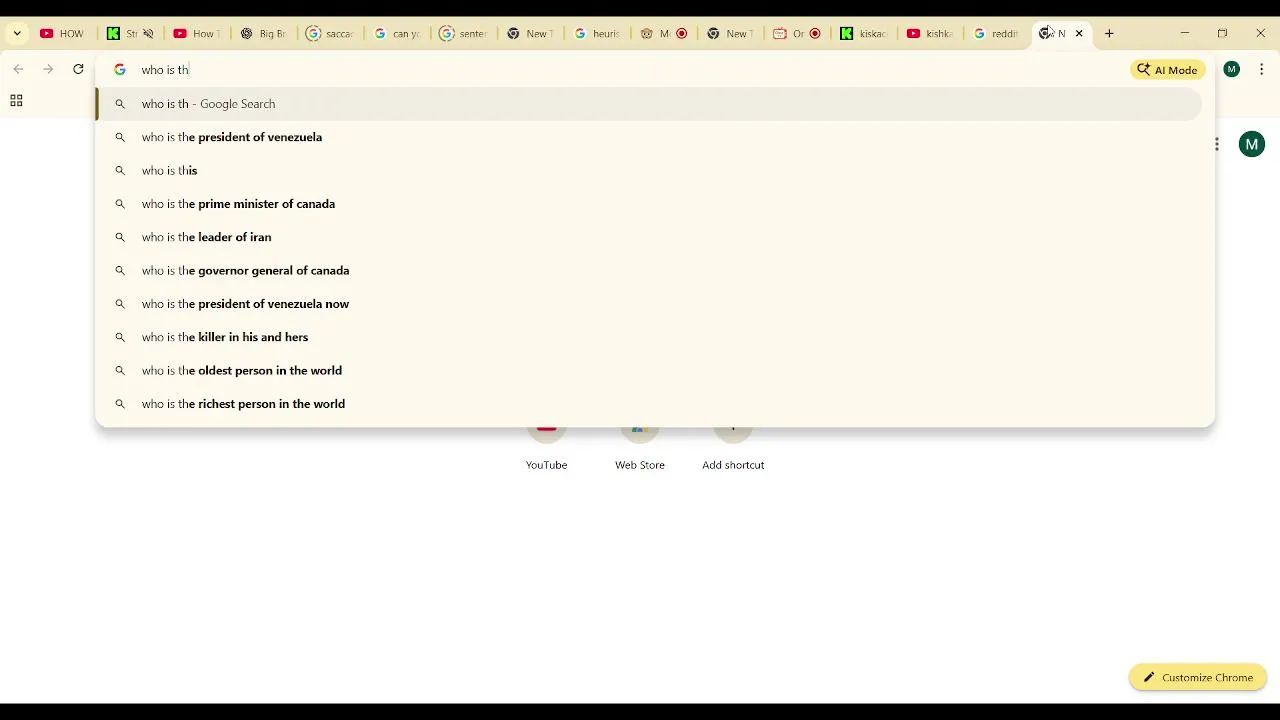Click the address bar text 'who is th'
The image size is (1280, 720).
click(x=165, y=70)
